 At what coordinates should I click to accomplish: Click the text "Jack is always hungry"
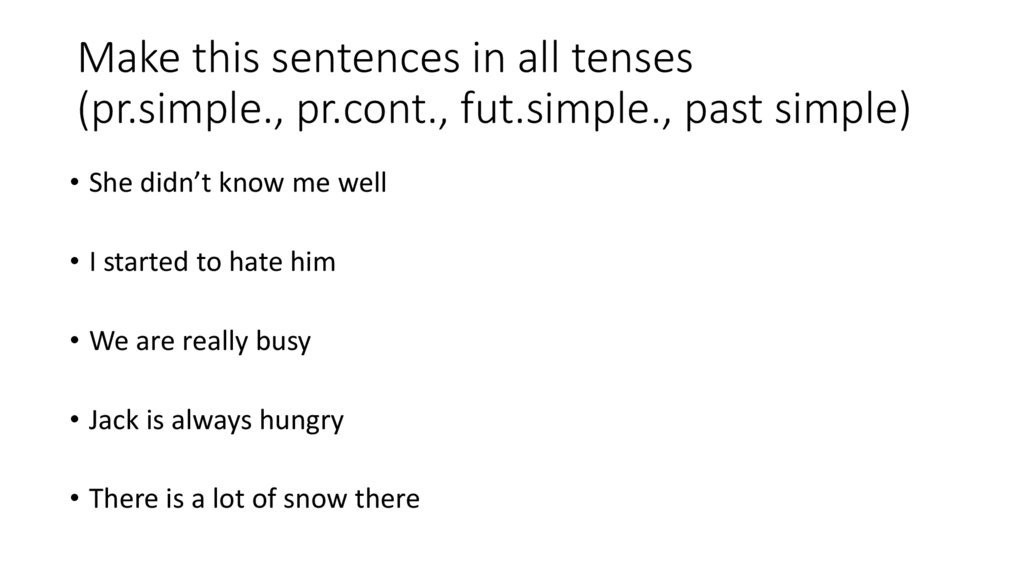pyautogui.click(x=216, y=419)
